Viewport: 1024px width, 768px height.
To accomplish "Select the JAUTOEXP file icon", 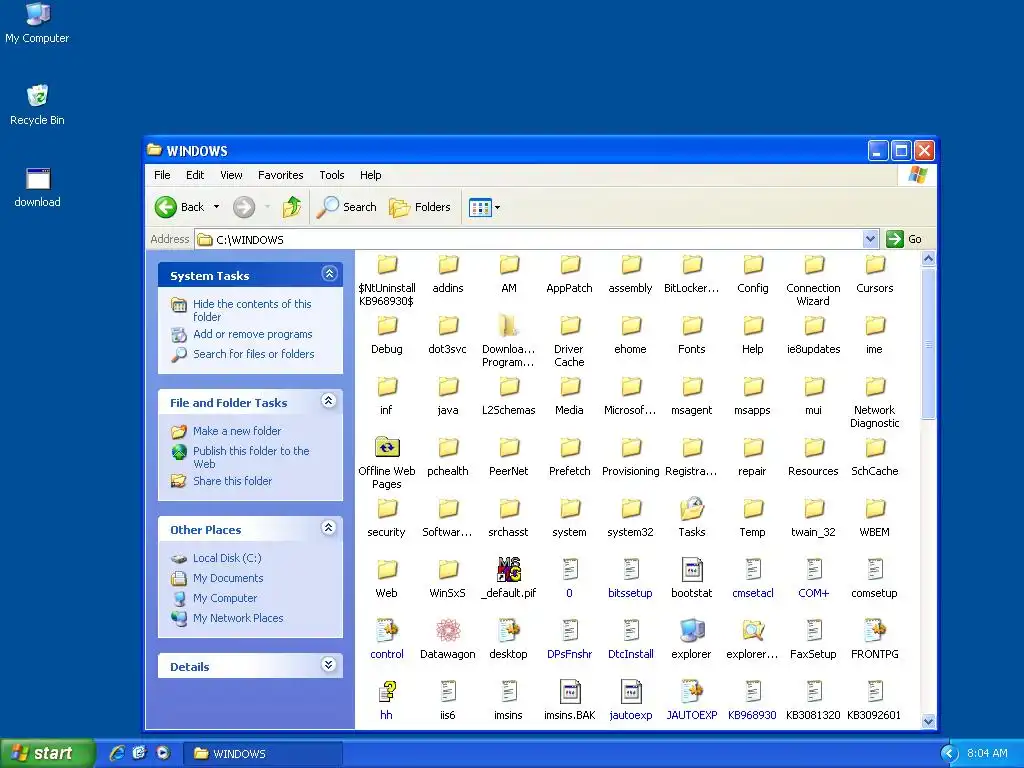I will (x=692, y=700).
